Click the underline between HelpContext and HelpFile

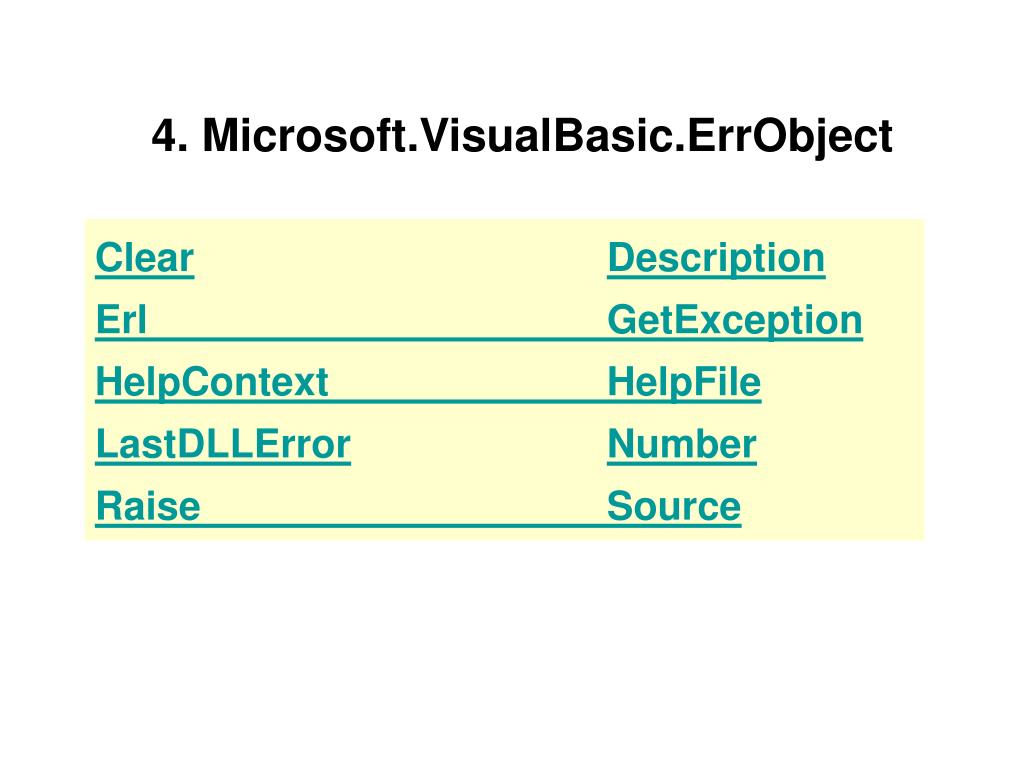468,401
